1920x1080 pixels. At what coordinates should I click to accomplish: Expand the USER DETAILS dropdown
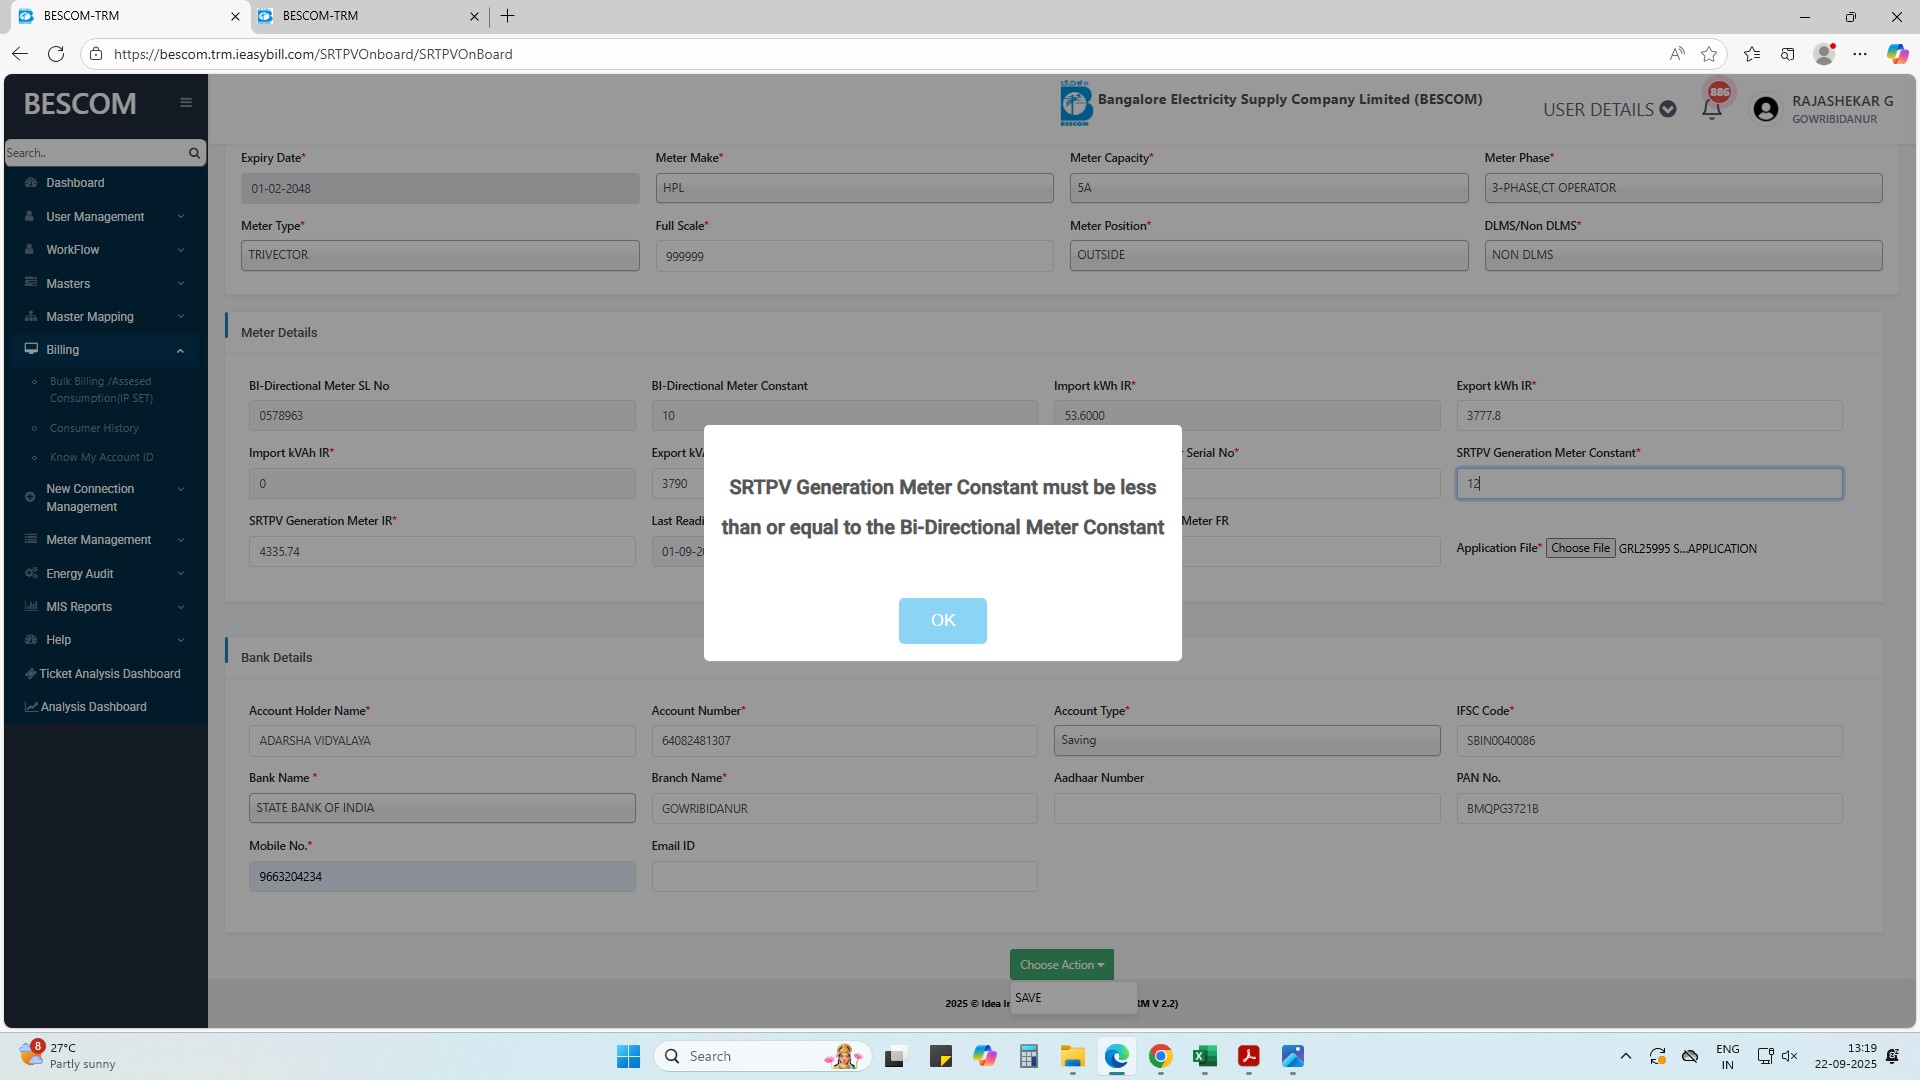coord(1609,109)
